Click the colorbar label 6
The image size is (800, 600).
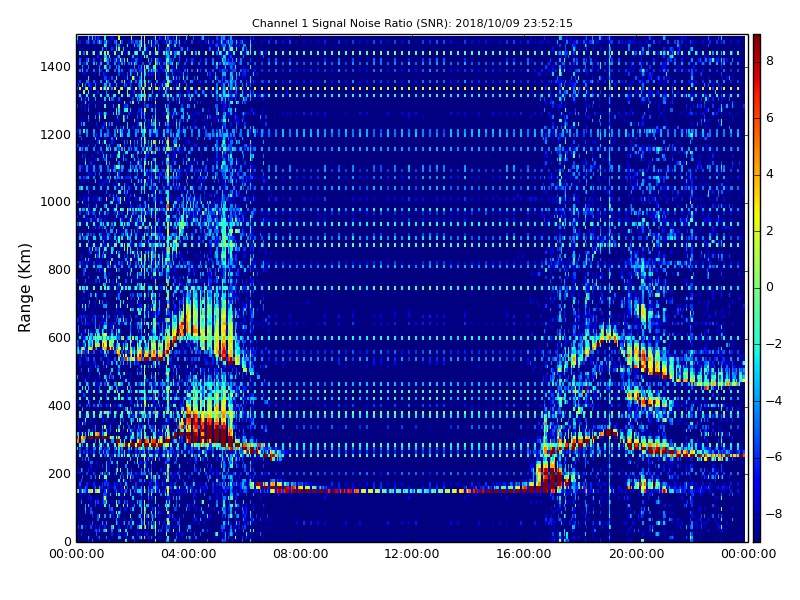[x=770, y=118]
